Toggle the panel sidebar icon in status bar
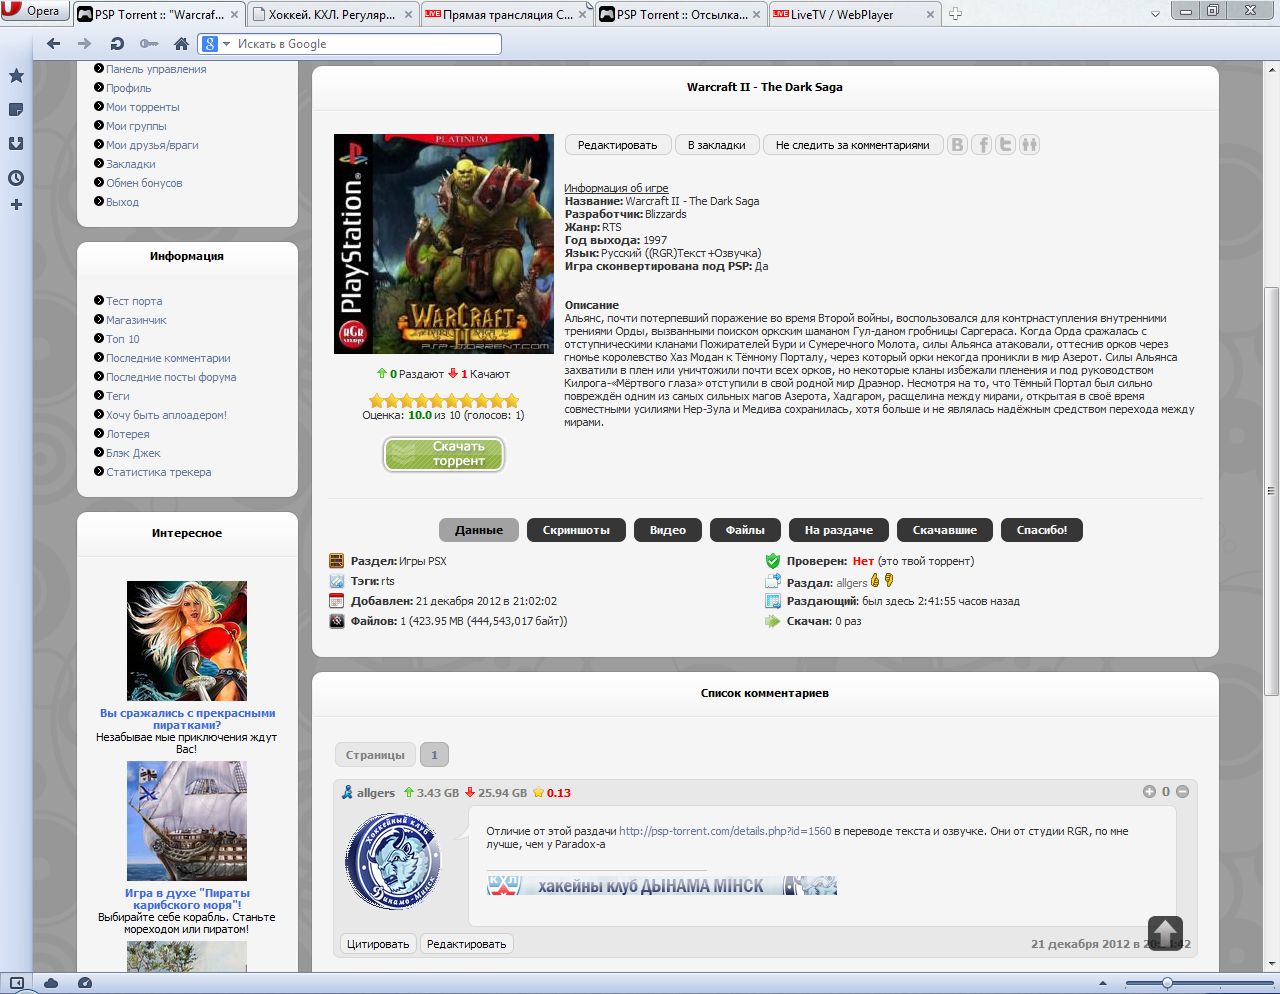This screenshot has height=994, width=1280. coord(16,983)
